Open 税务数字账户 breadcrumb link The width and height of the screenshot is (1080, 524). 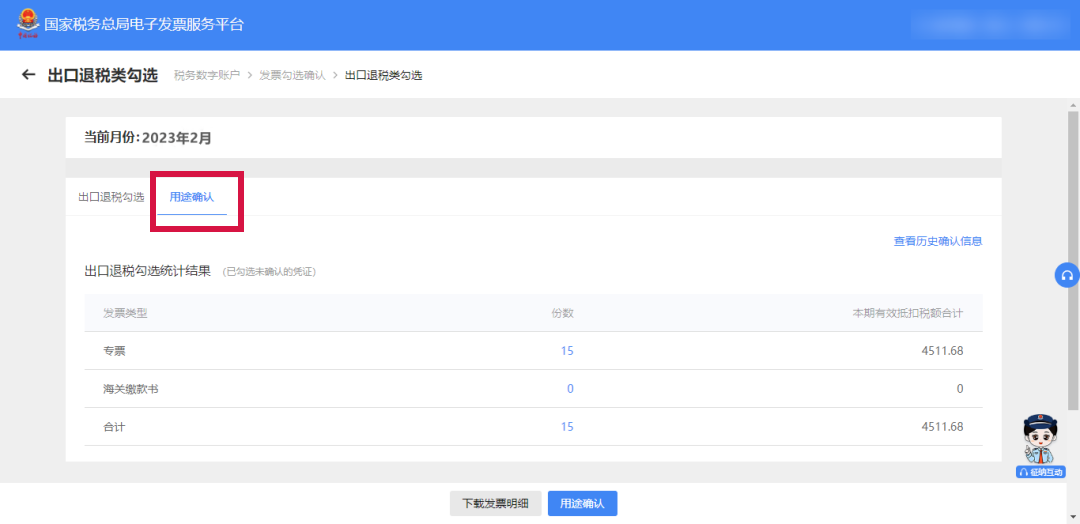tap(207, 75)
